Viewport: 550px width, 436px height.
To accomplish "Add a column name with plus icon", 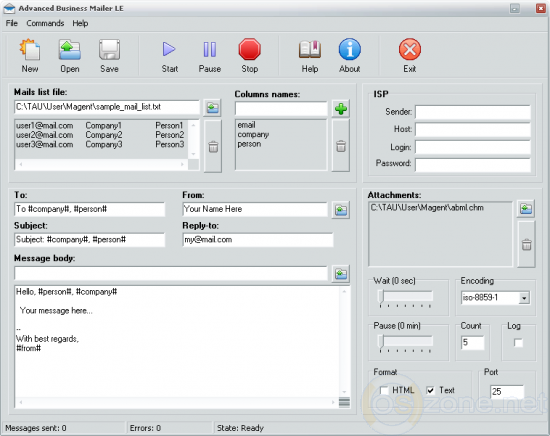I will tap(341, 109).
